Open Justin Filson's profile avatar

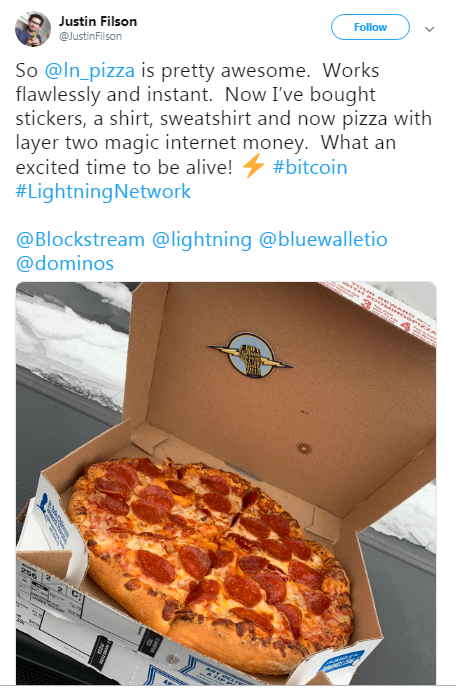[x=33, y=29]
